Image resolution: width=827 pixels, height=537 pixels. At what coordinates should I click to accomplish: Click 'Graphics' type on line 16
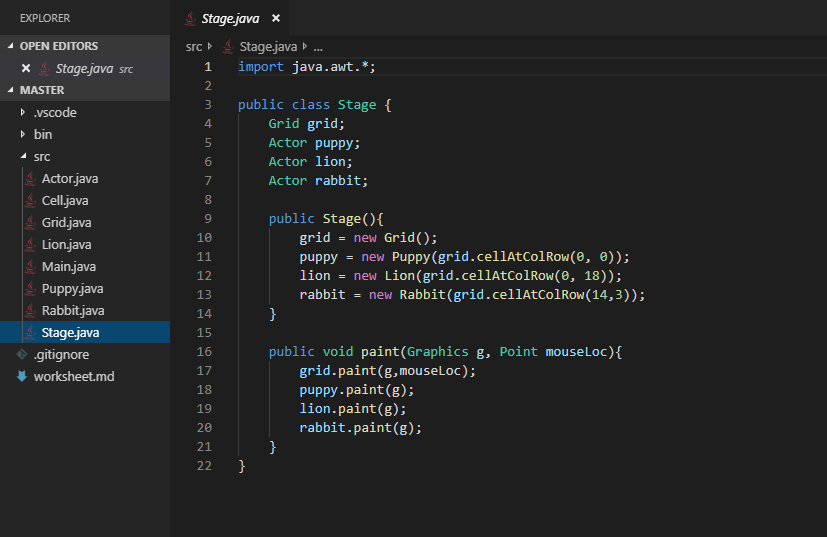click(x=438, y=352)
